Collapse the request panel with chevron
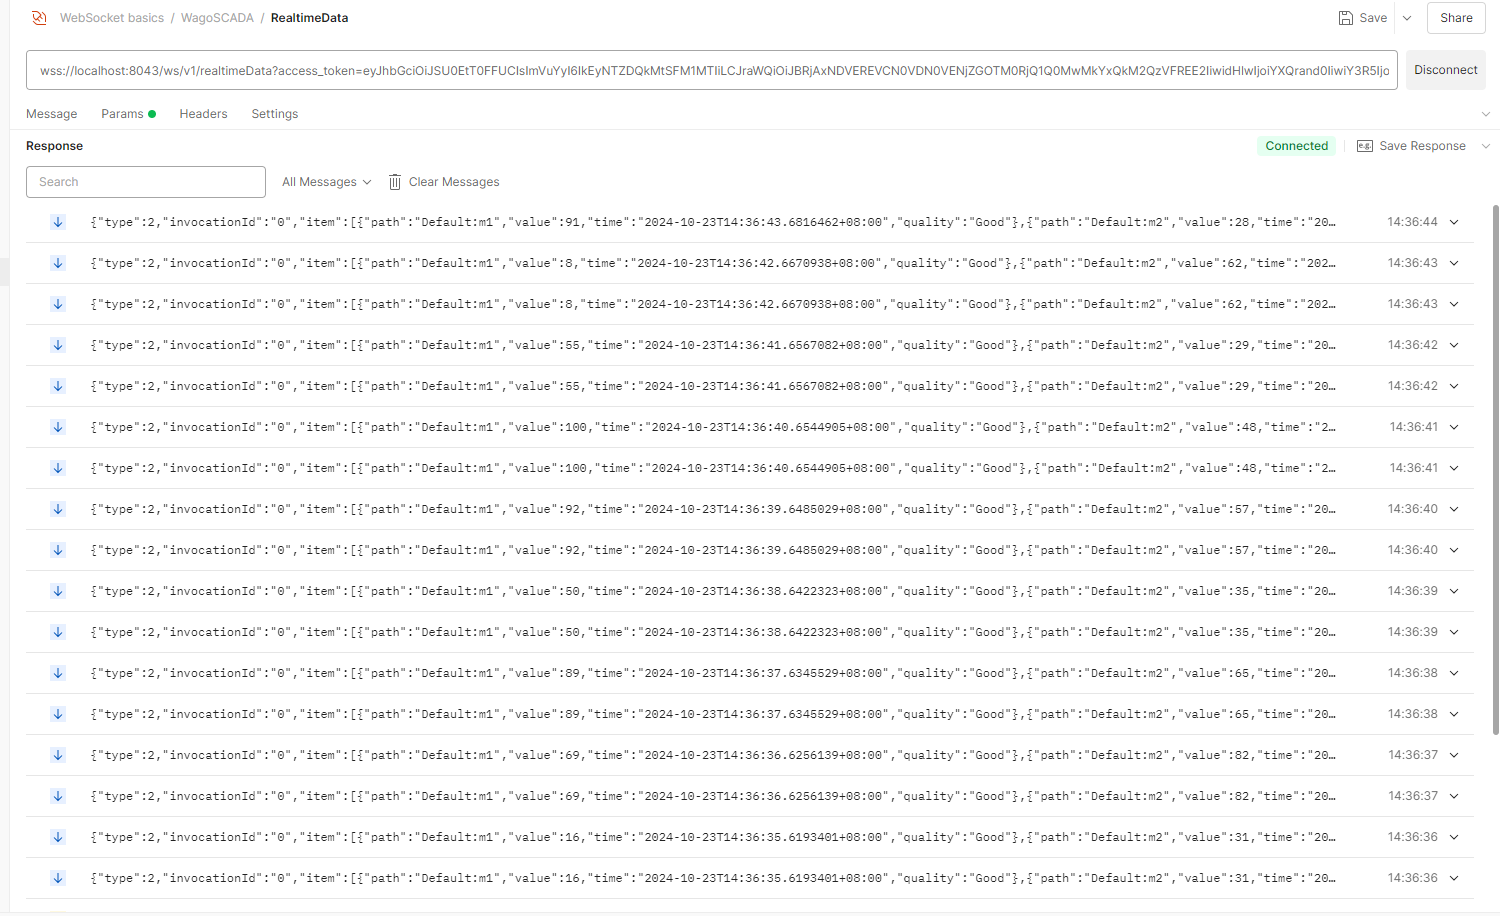1500x916 pixels. tap(1485, 114)
